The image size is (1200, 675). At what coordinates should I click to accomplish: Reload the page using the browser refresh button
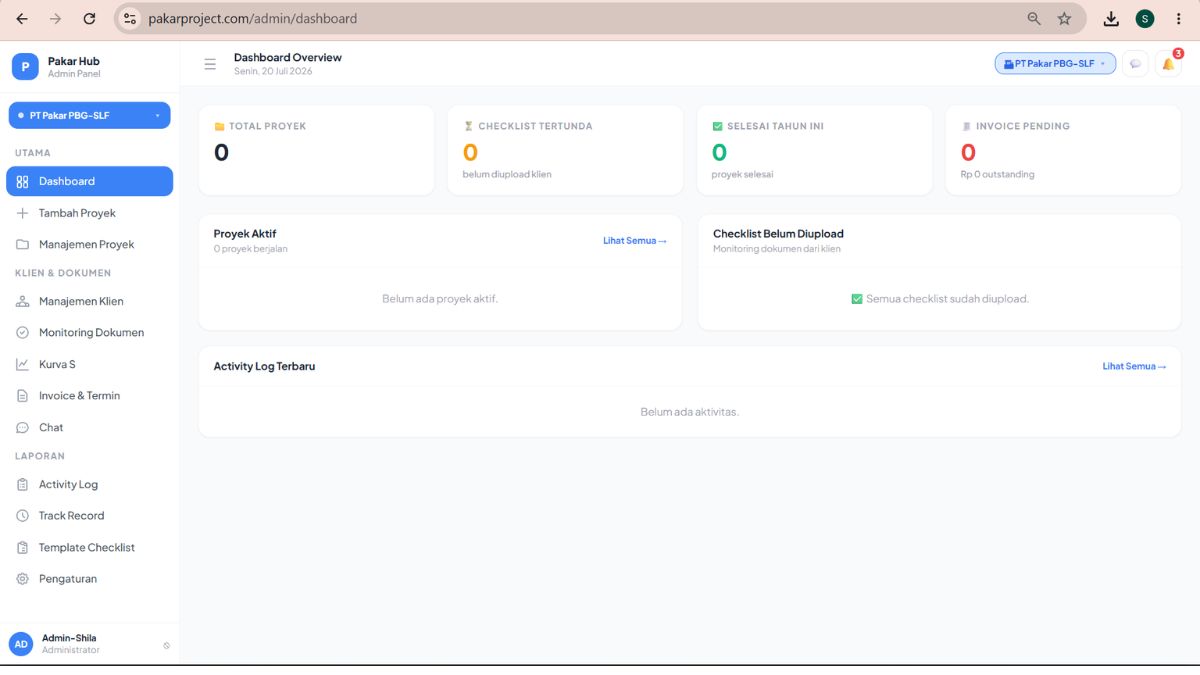[89, 19]
